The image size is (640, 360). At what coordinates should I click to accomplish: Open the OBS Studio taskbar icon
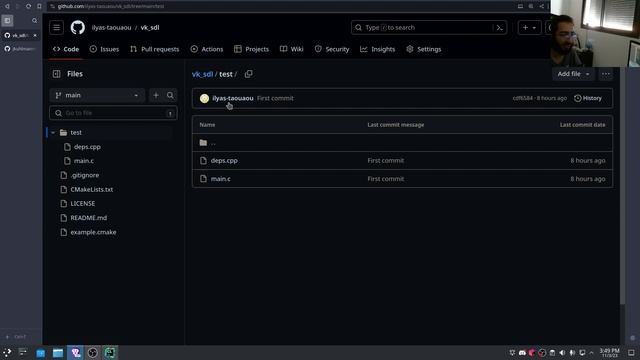(93, 353)
